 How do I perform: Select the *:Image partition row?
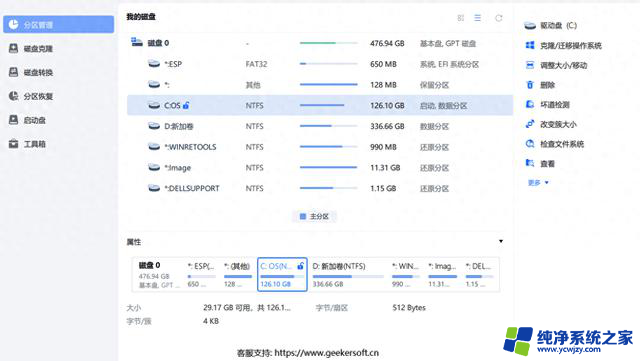point(320,167)
